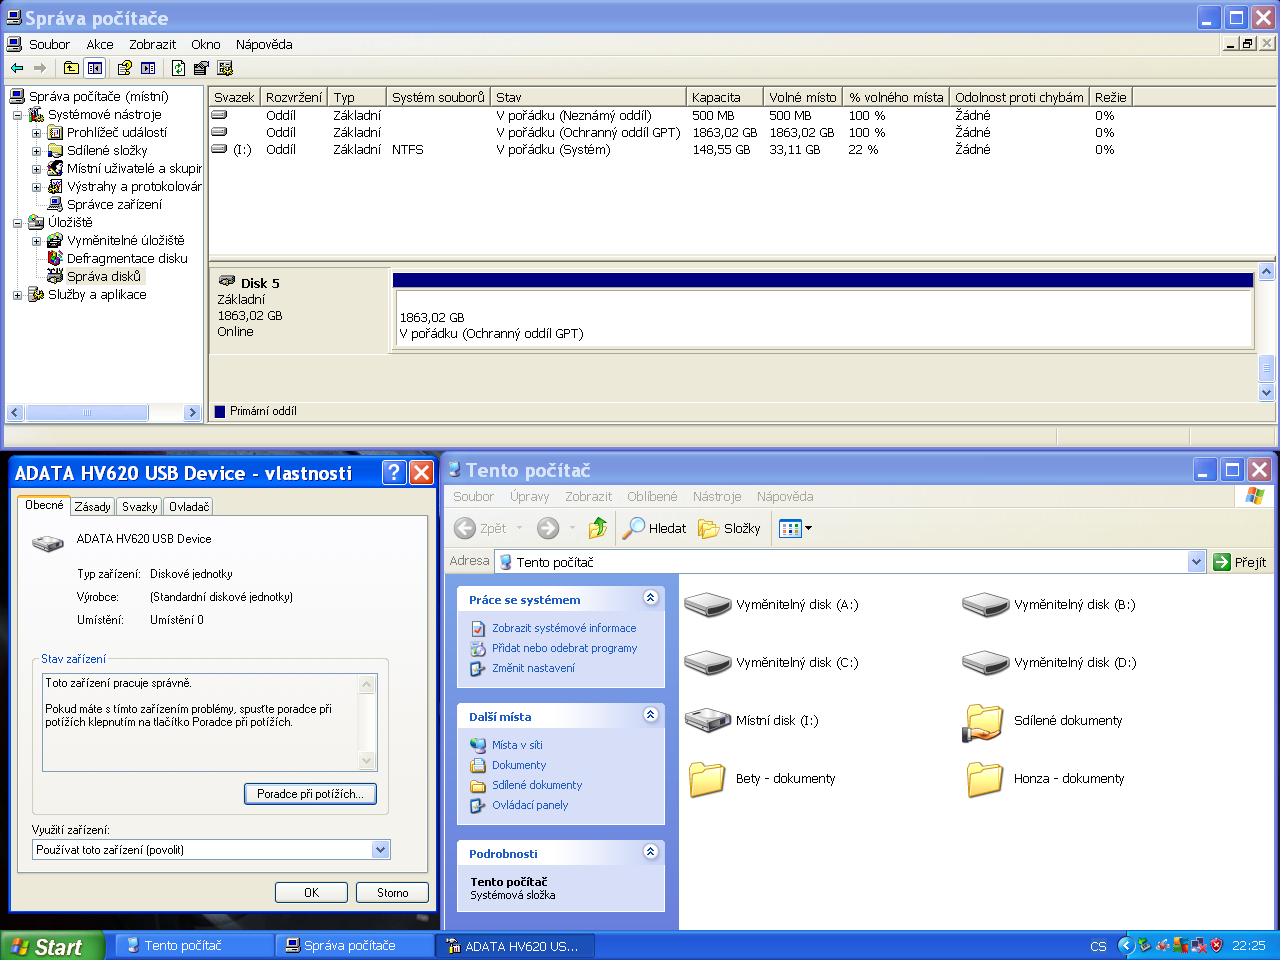Select Defragmentace disku in the tree
The width and height of the screenshot is (1281, 961).
tap(126, 259)
